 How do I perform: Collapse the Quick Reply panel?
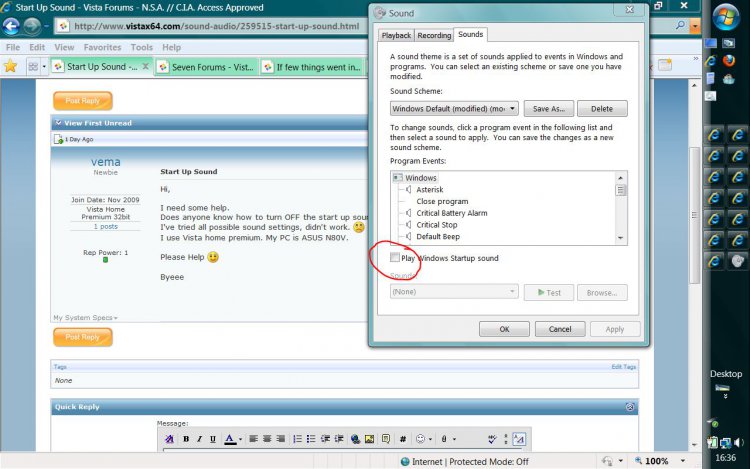point(630,407)
